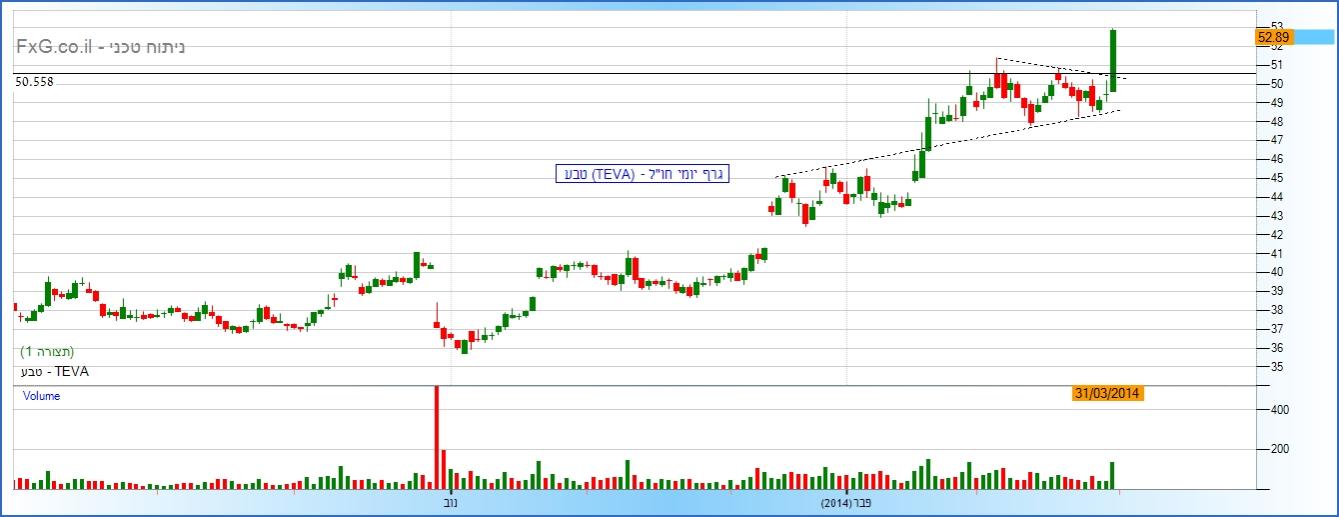Image resolution: width=1339 pixels, height=517 pixels.
Task: Select the boxed TEVA daily chart title
Action: [x=642, y=174]
